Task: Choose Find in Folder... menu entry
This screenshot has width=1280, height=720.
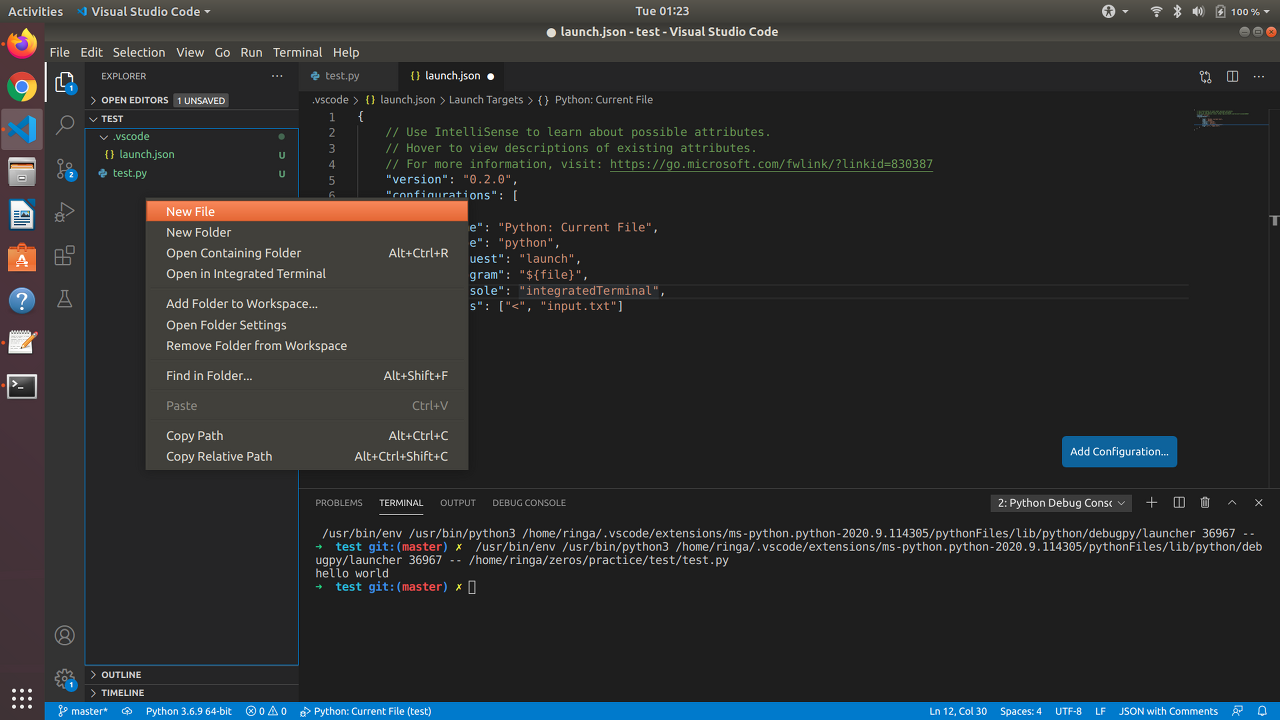Action: [307, 375]
